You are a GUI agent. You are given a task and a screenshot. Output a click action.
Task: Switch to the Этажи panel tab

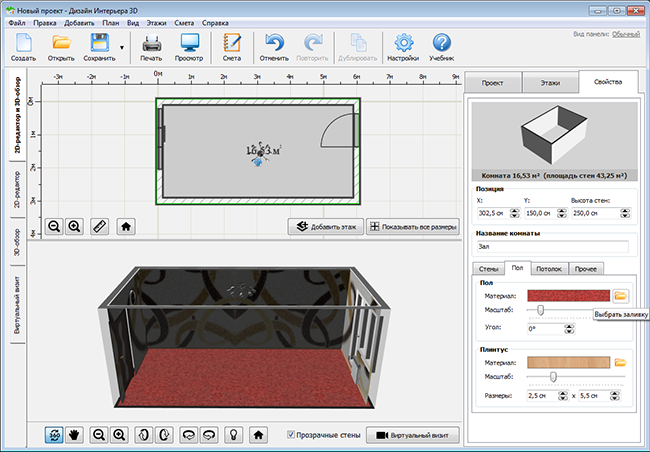(550, 83)
